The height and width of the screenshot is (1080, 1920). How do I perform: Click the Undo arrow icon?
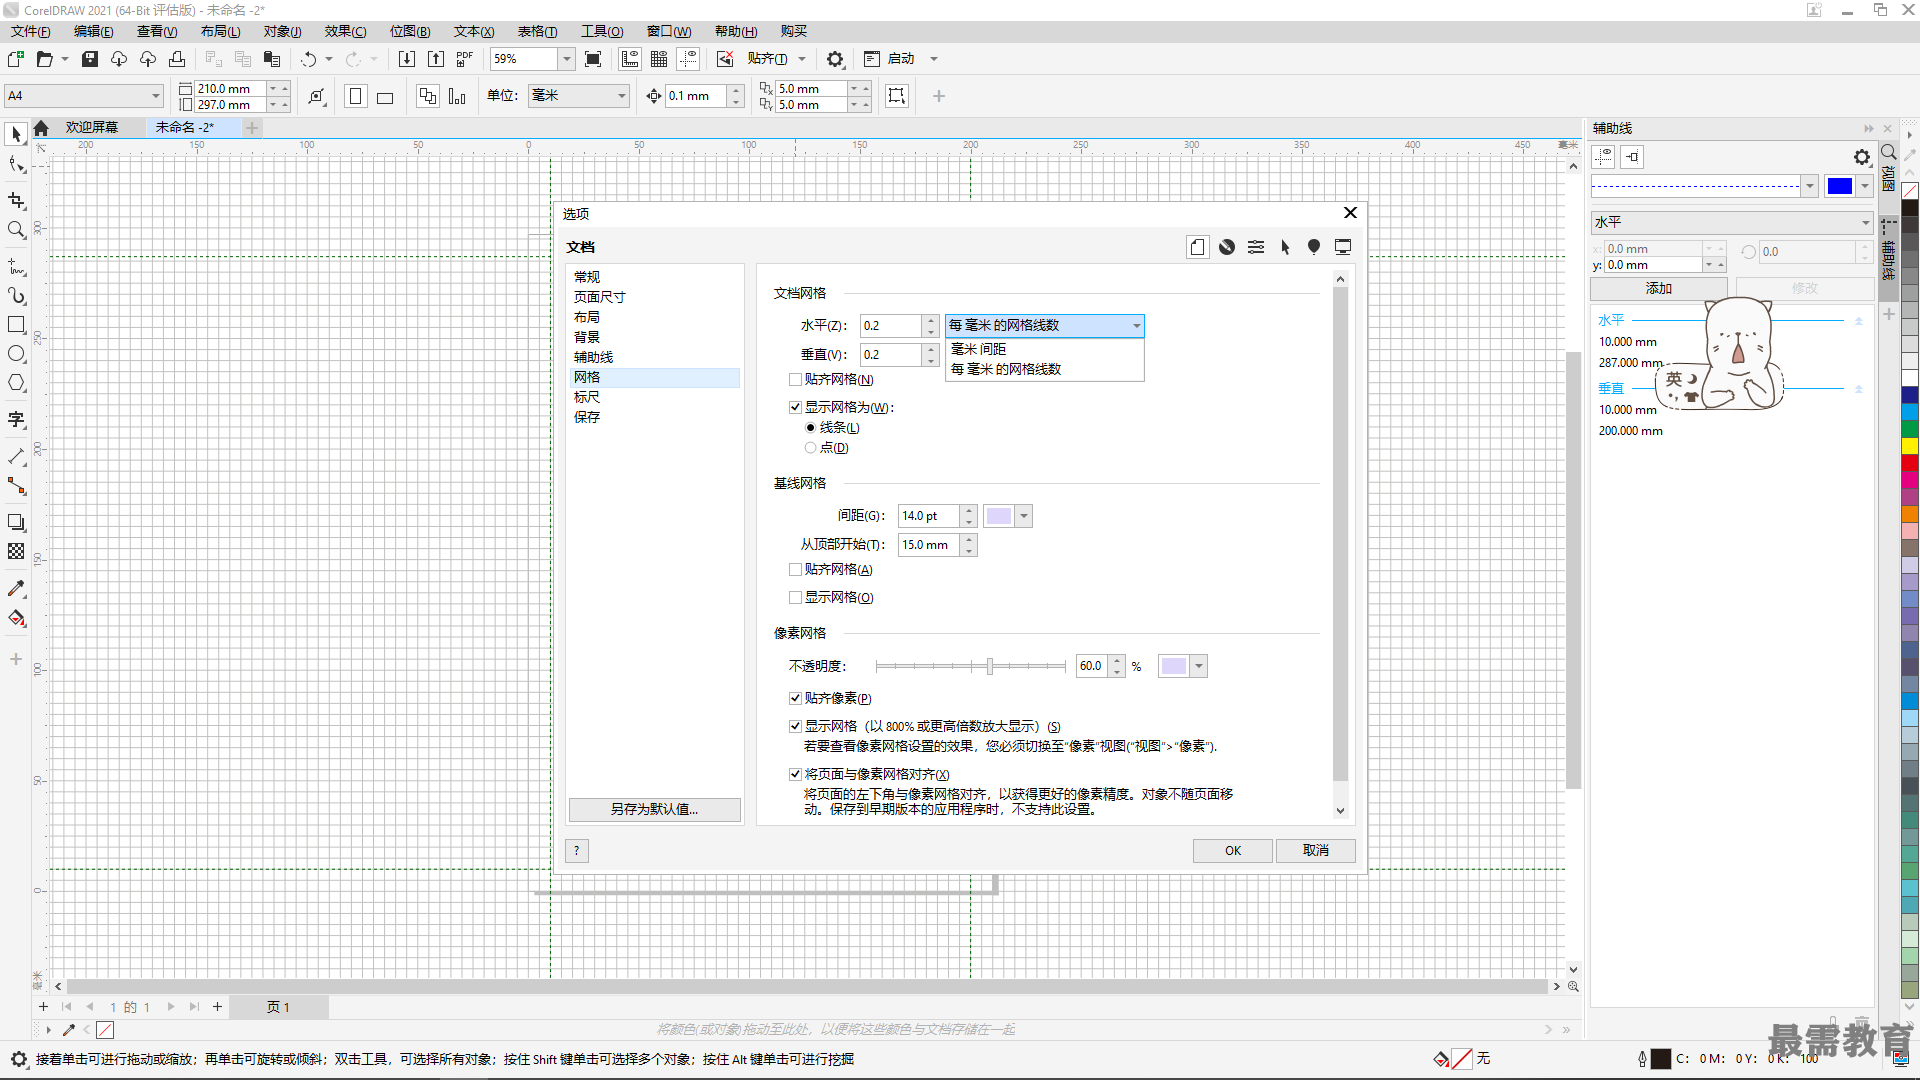[309, 59]
